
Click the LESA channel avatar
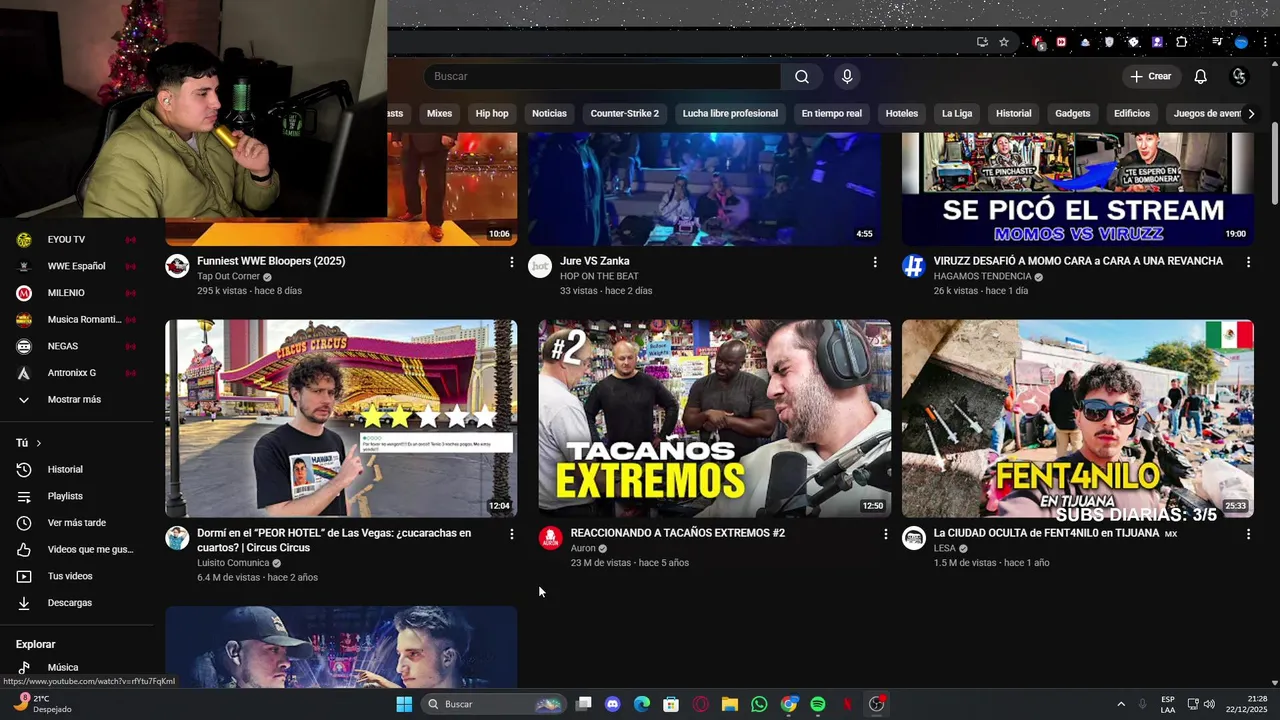[x=914, y=538]
